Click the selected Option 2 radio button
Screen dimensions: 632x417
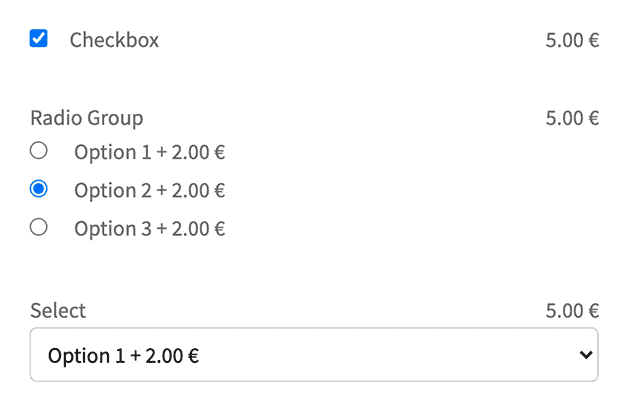click(39, 189)
